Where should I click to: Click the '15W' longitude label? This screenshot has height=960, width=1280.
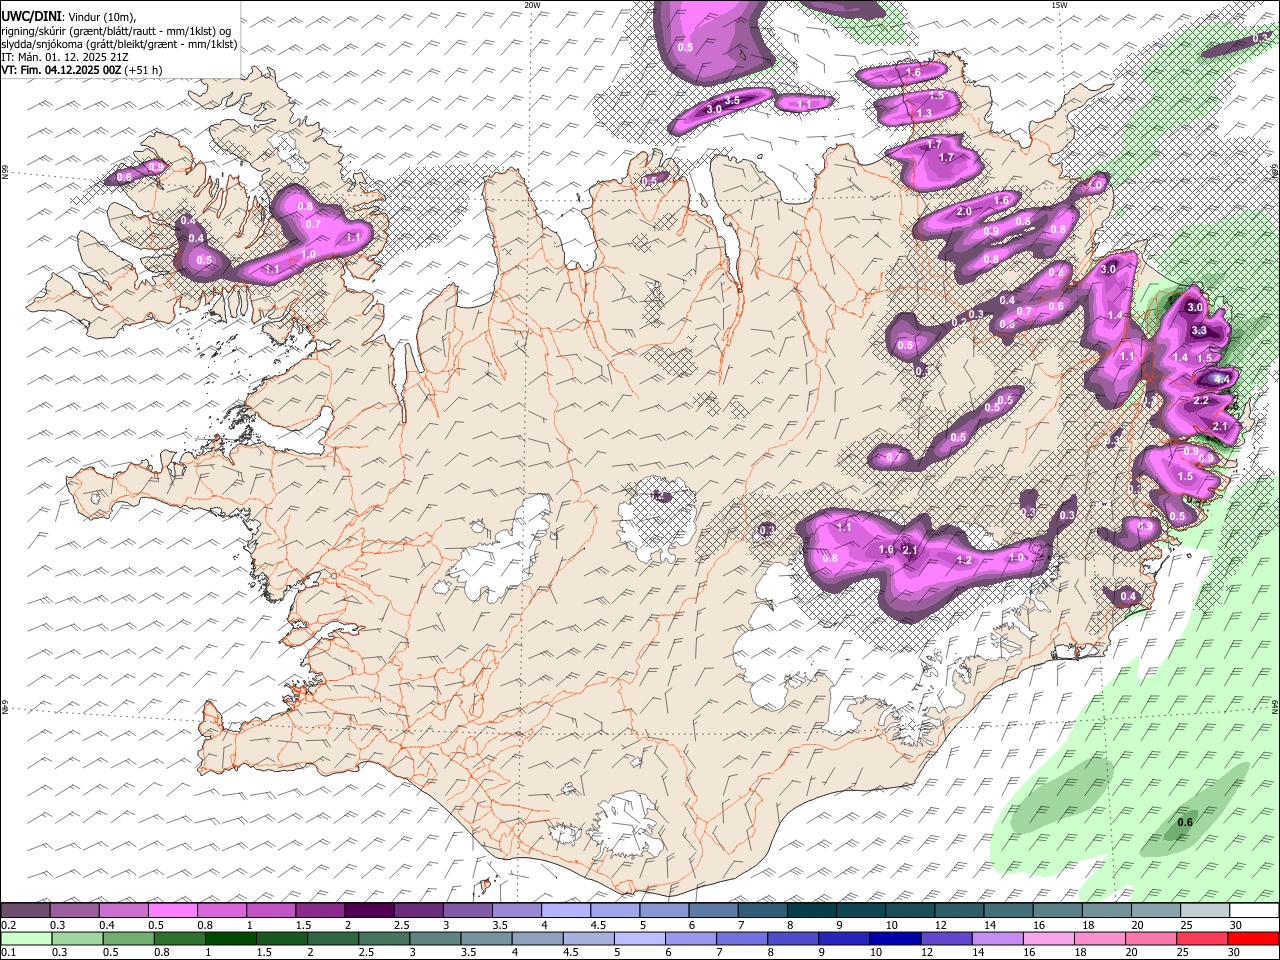click(x=1059, y=5)
